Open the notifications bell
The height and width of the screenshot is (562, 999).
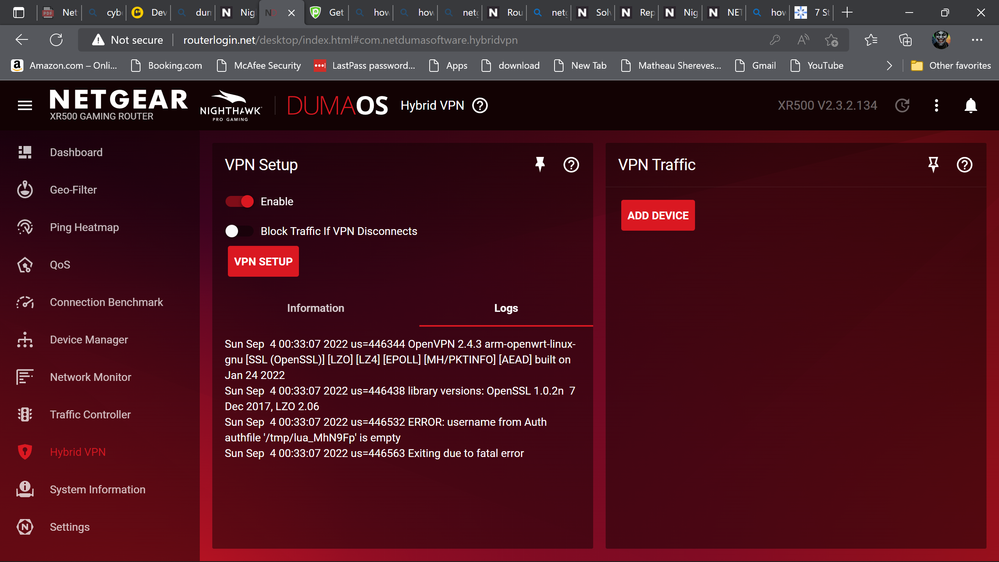[970, 106]
